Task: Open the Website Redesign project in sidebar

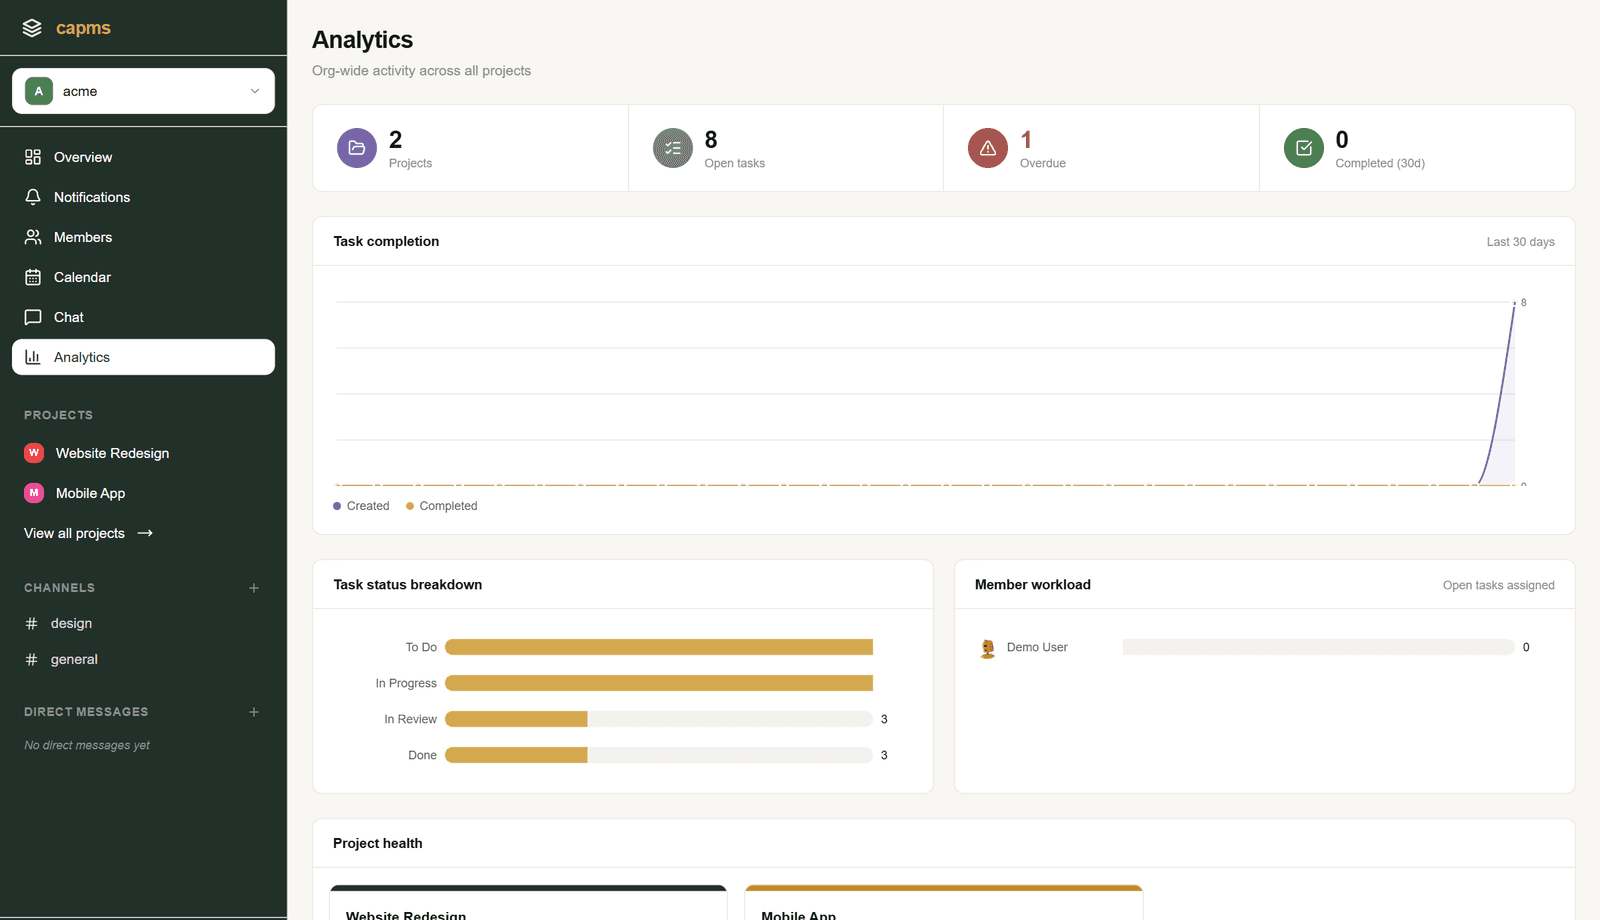Action: 143,453
